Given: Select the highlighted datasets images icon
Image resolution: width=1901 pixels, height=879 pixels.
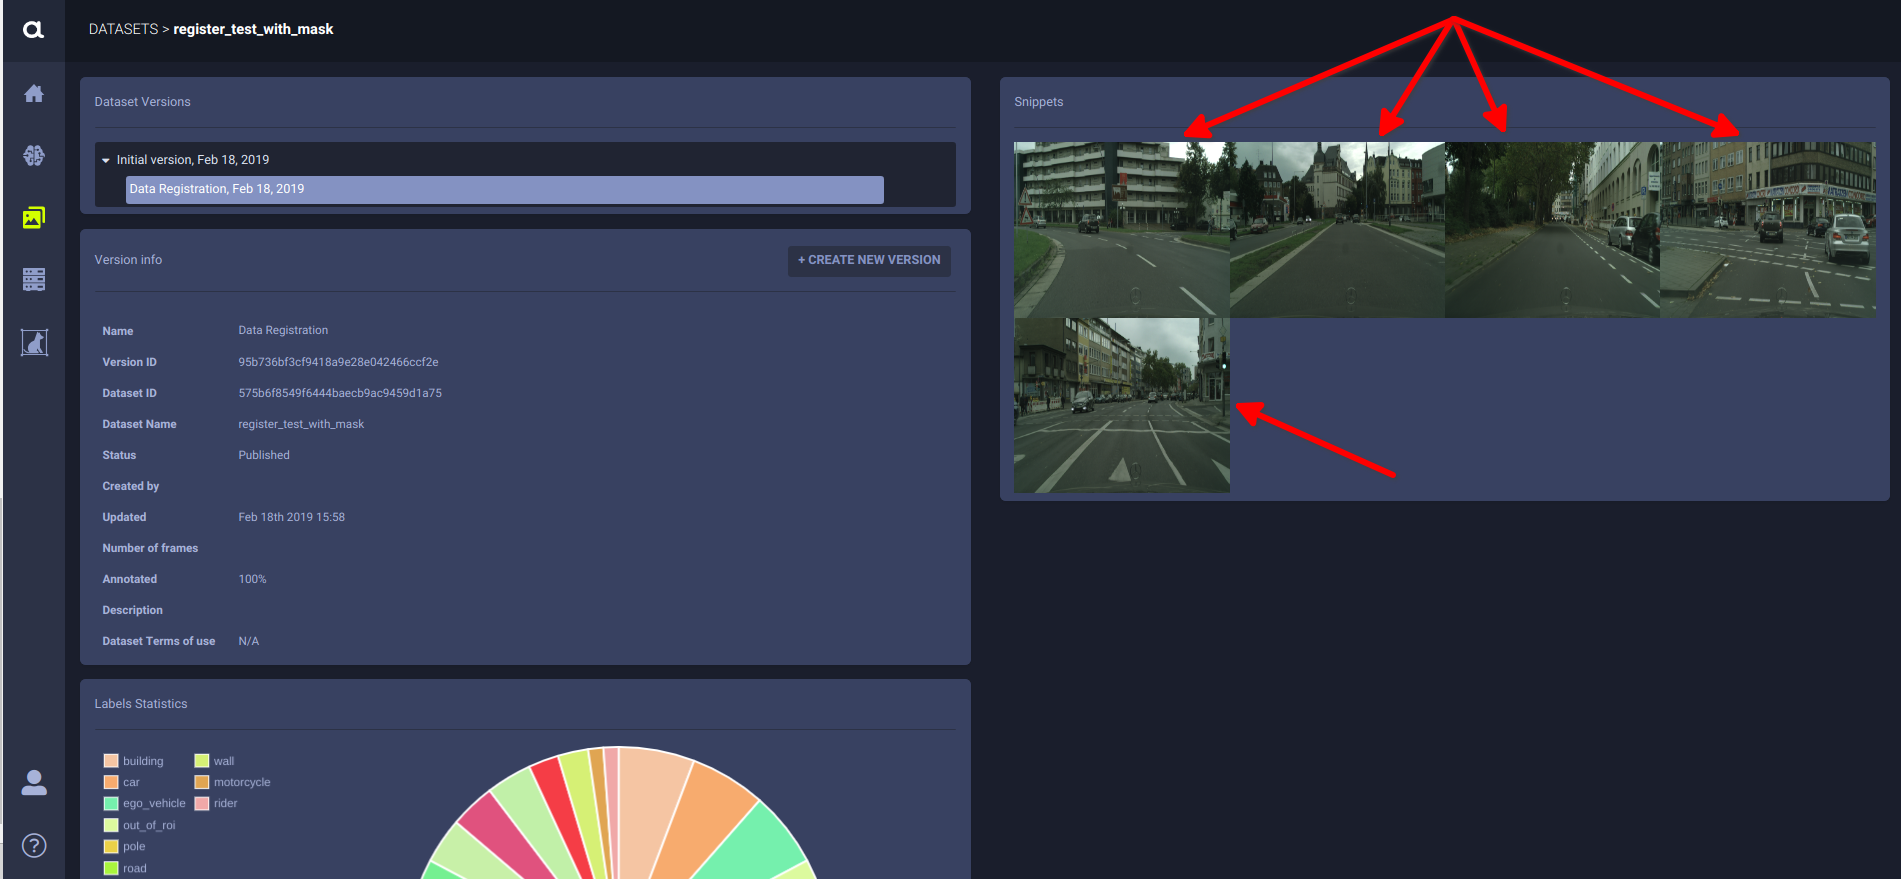Looking at the screenshot, I should (34, 218).
